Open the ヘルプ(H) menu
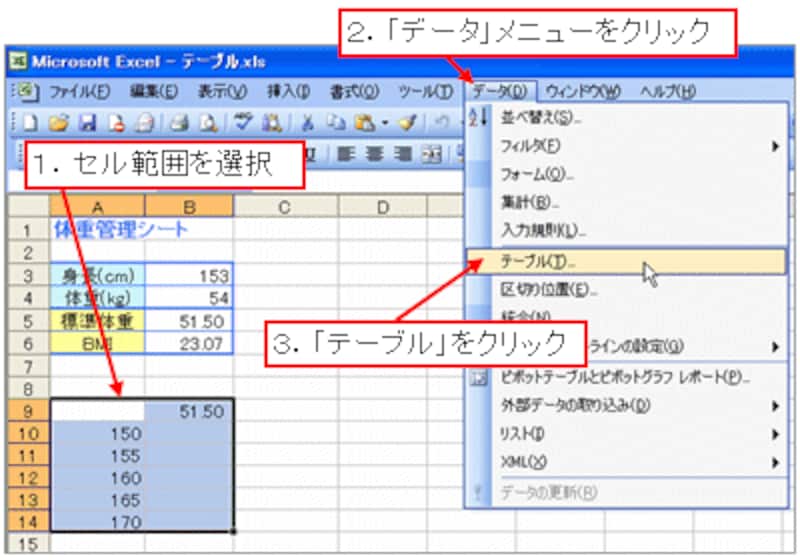Image resolution: width=800 pixels, height=560 pixels. 668,92
